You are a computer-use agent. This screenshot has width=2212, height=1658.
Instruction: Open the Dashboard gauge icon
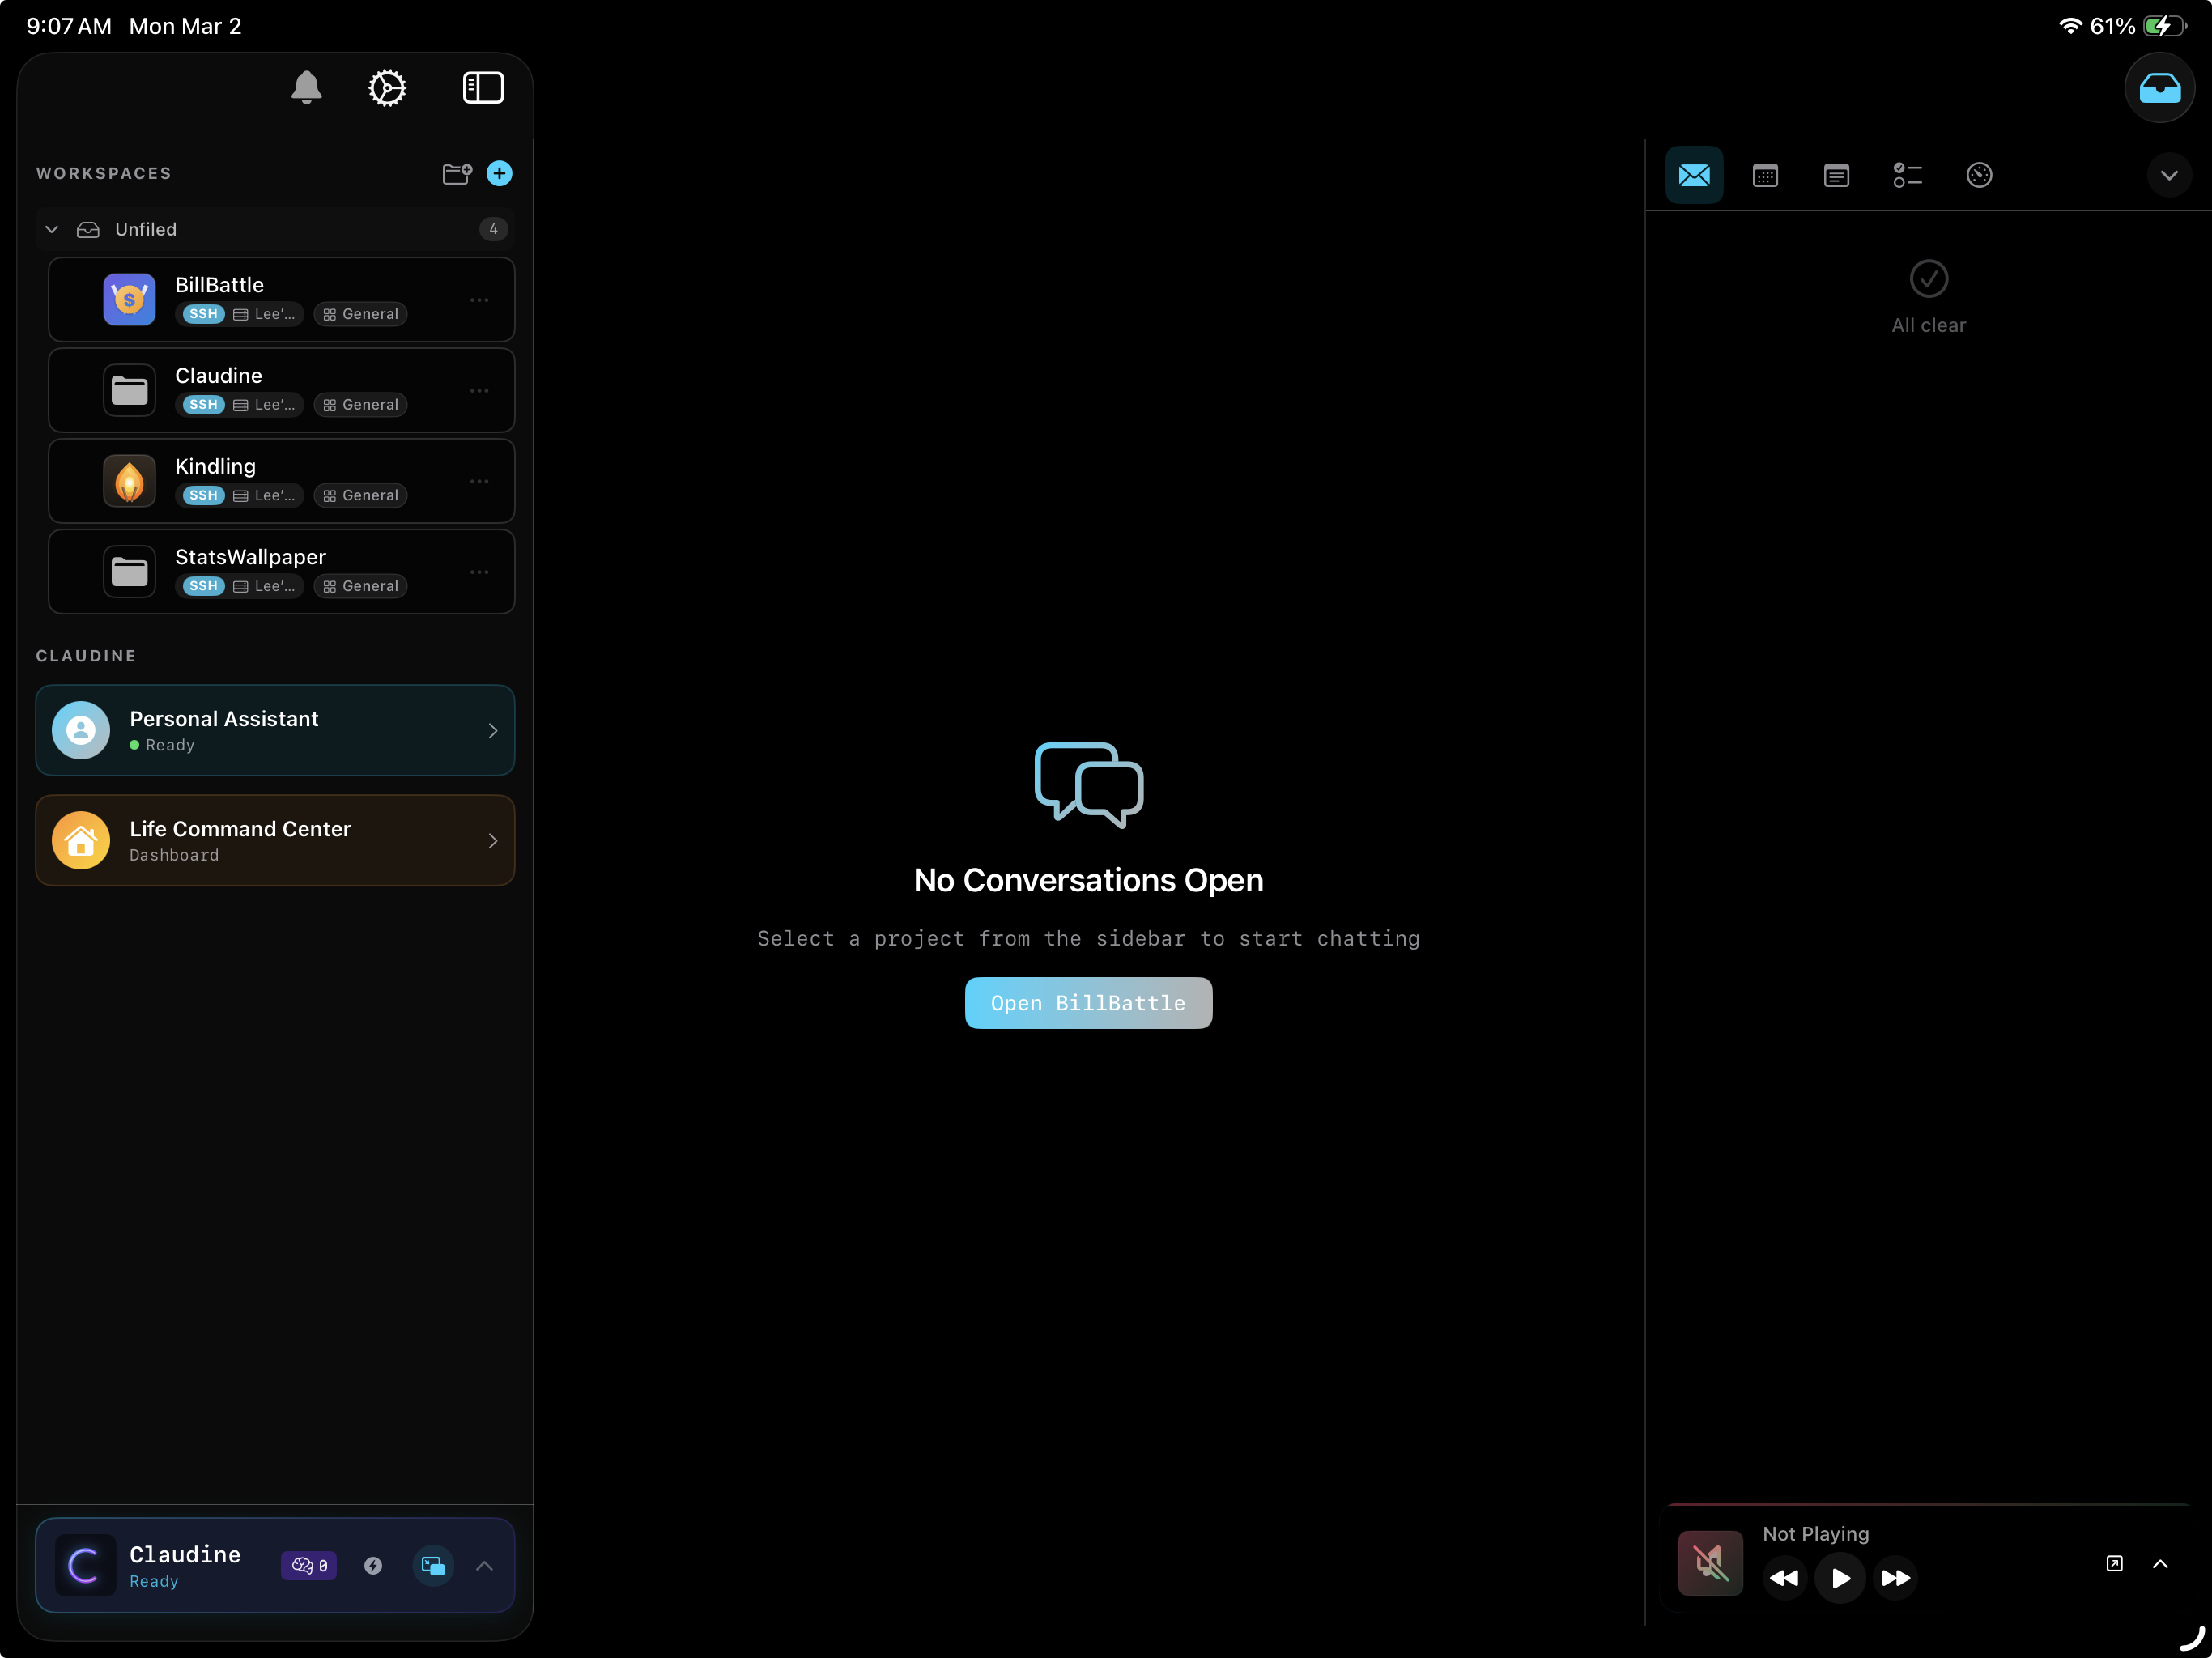click(x=1980, y=175)
